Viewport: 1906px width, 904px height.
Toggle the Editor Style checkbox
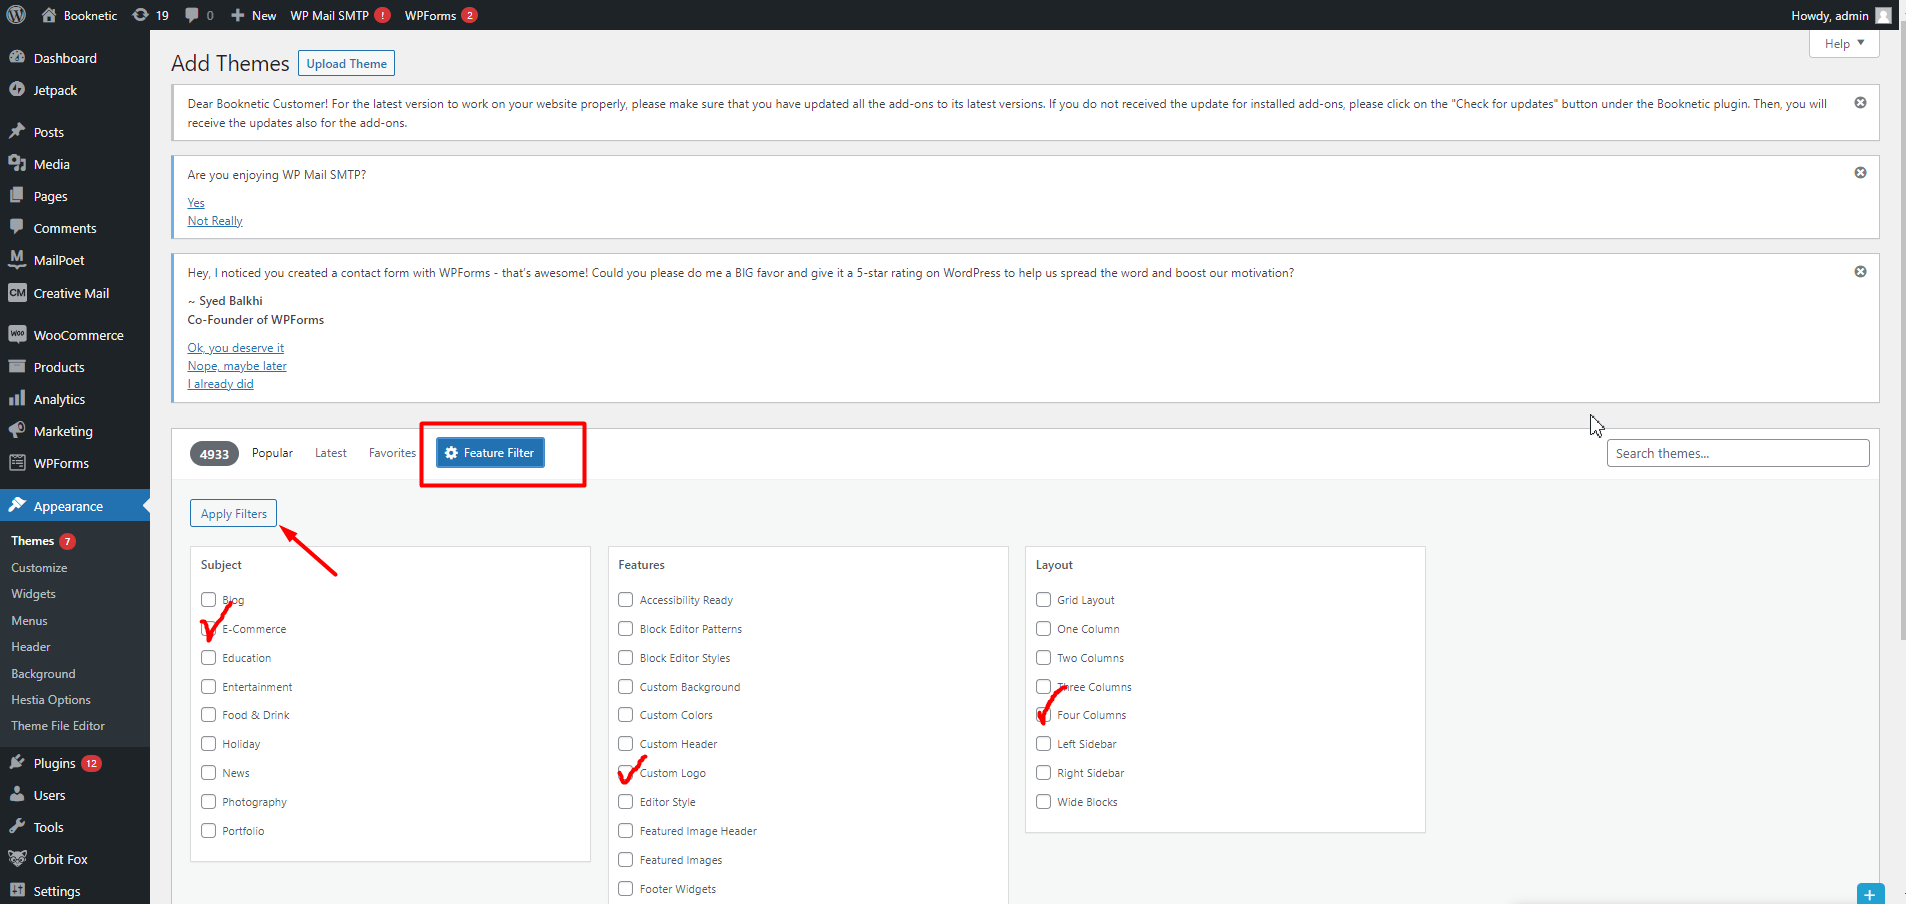pos(625,802)
